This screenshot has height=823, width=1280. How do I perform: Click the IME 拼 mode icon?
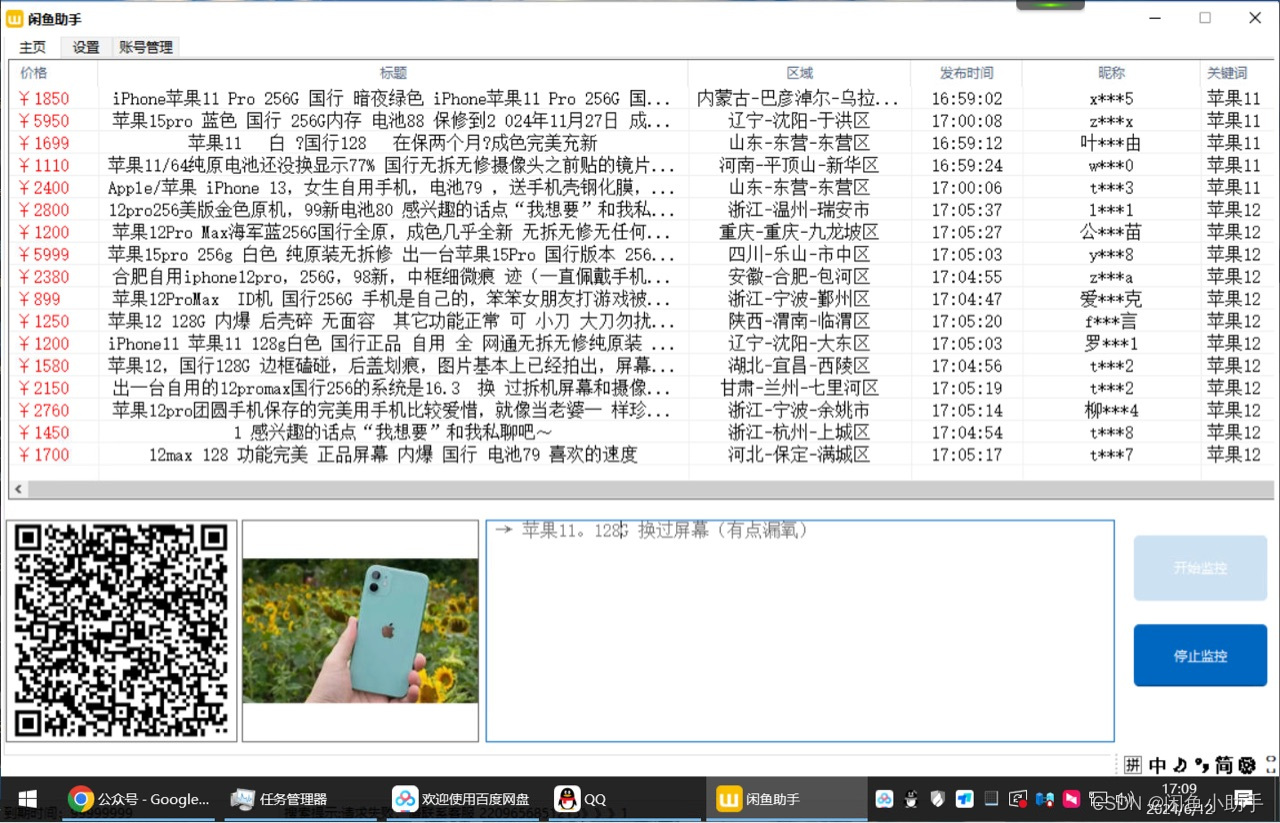click(1133, 765)
